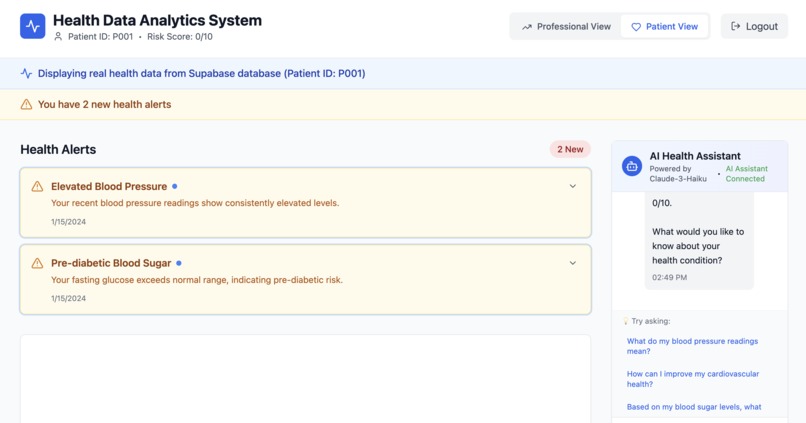This screenshot has width=806, height=423.
Task: Click the blue unread dot on Pre-diabetic Blood Sugar
Action: pos(179,263)
